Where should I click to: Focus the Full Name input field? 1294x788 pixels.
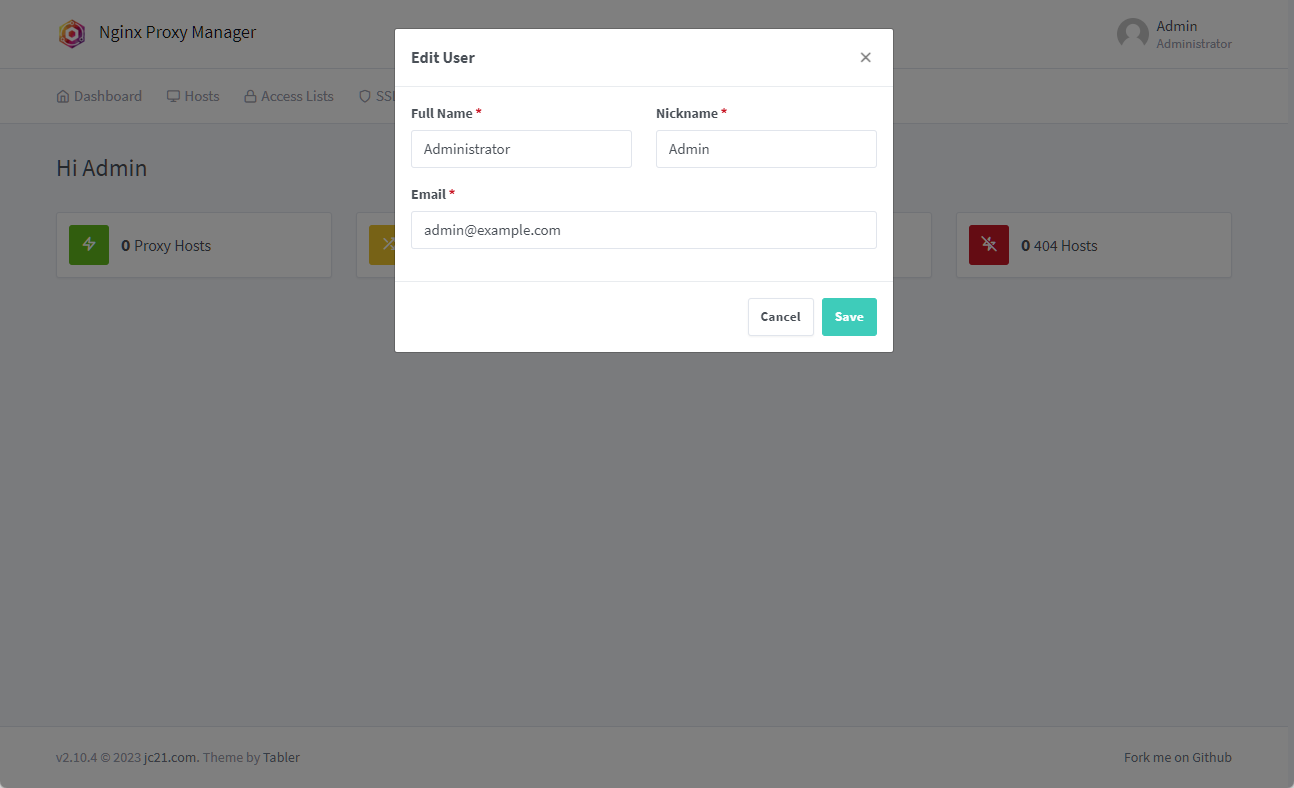click(x=521, y=149)
